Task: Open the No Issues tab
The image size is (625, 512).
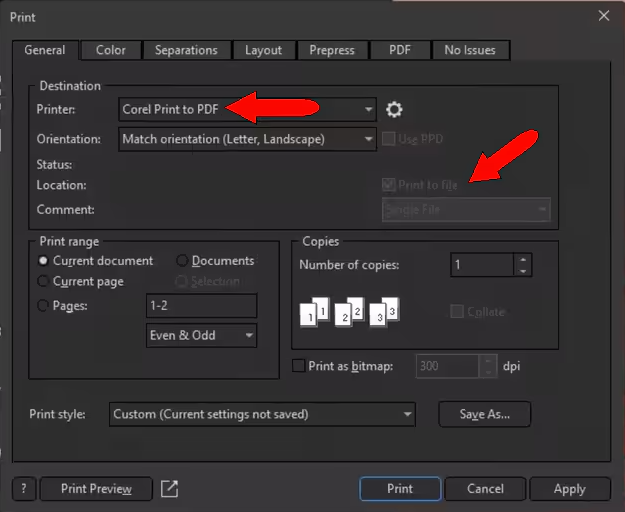Action: point(470,50)
